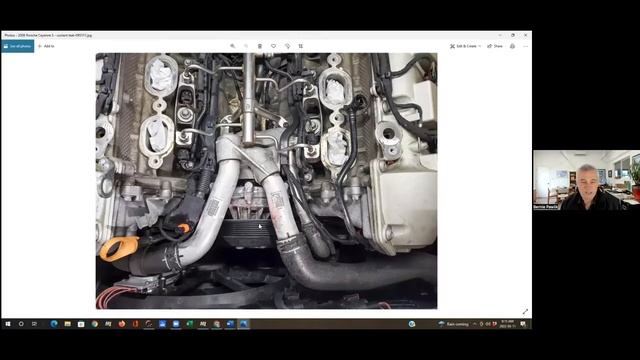Click the taskbar clock and date
The width and height of the screenshot is (640, 360).
(x=507, y=324)
